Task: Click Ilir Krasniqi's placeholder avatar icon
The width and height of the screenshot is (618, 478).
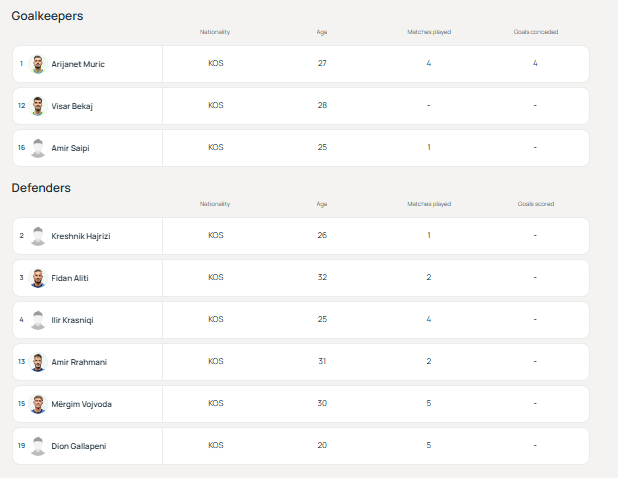Action: (38, 320)
